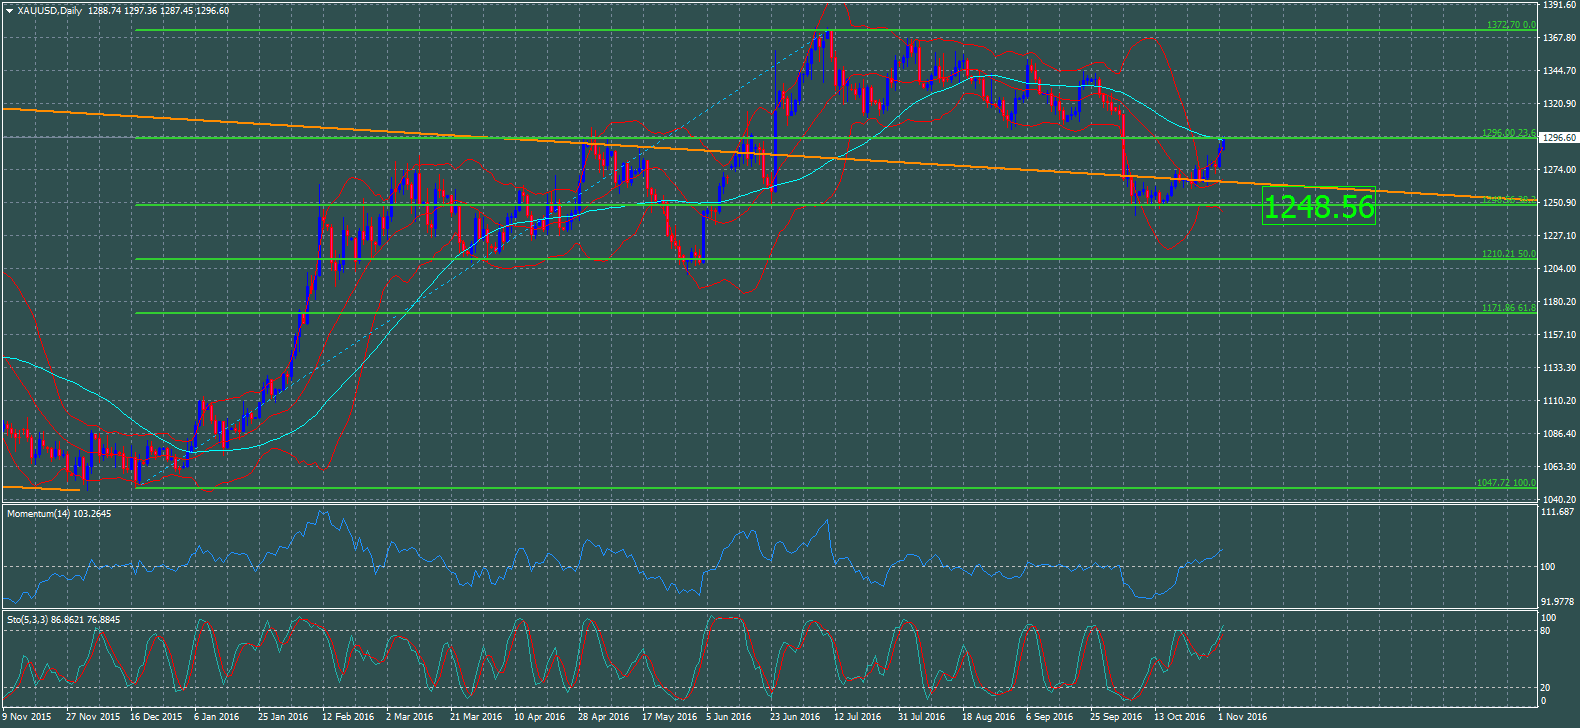Screen dimensions: 1580x728
Task: Click the 1372.70 0.0 Fibonacci level label
Action: coord(1510,25)
